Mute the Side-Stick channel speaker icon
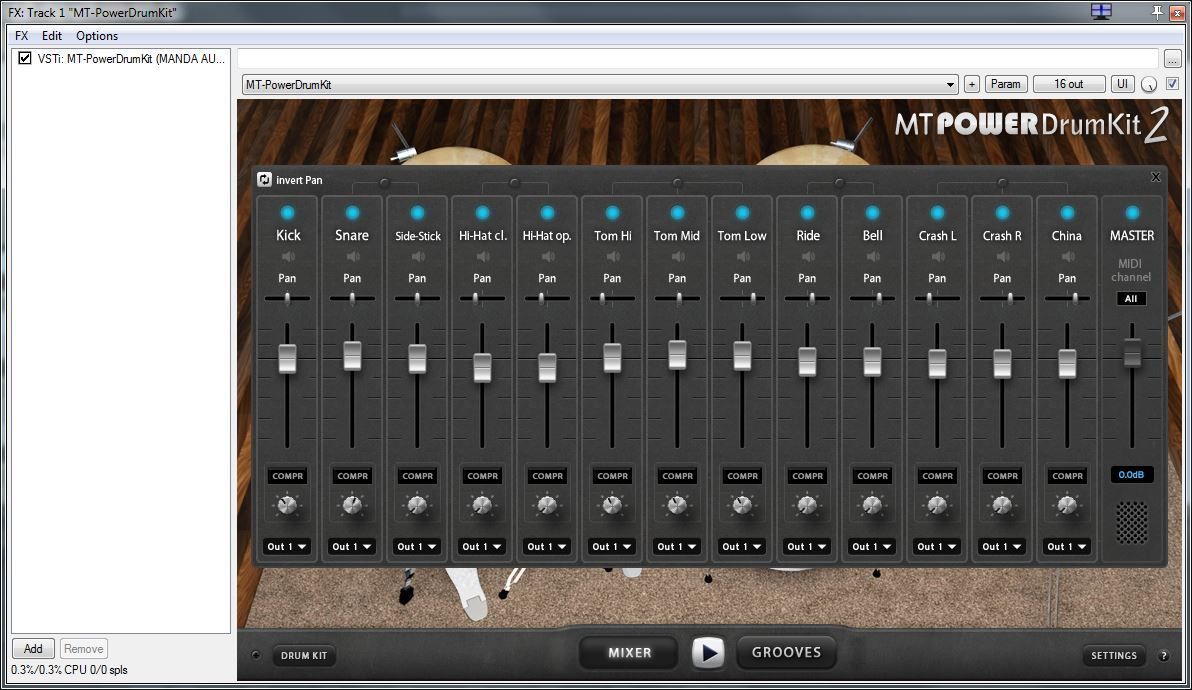The width and height of the screenshot is (1192, 690). (417, 257)
